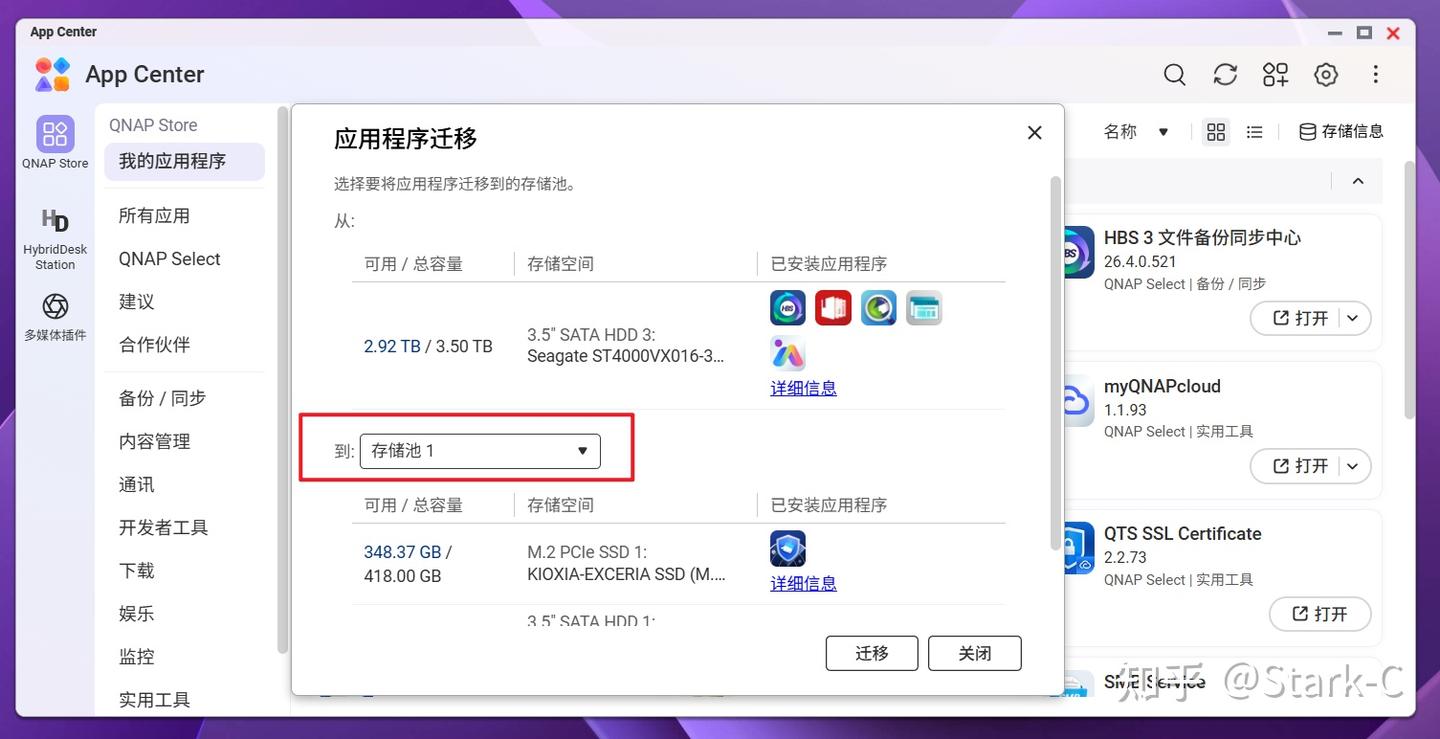This screenshot has width=1440, height=739.
Task: Click the category sidebar vertical scrollbar
Action: tap(283, 380)
